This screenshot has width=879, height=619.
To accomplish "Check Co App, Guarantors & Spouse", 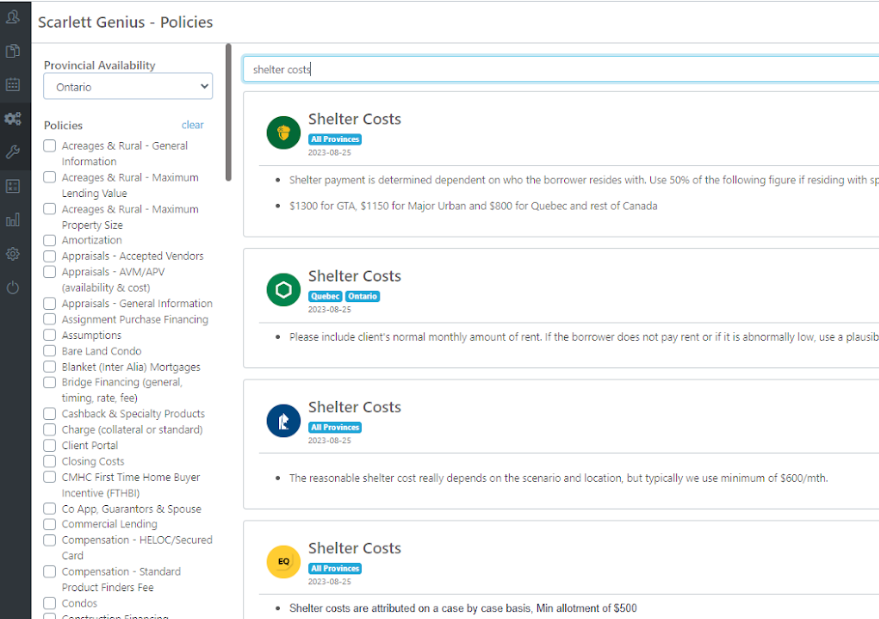I will (x=50, y=509).
